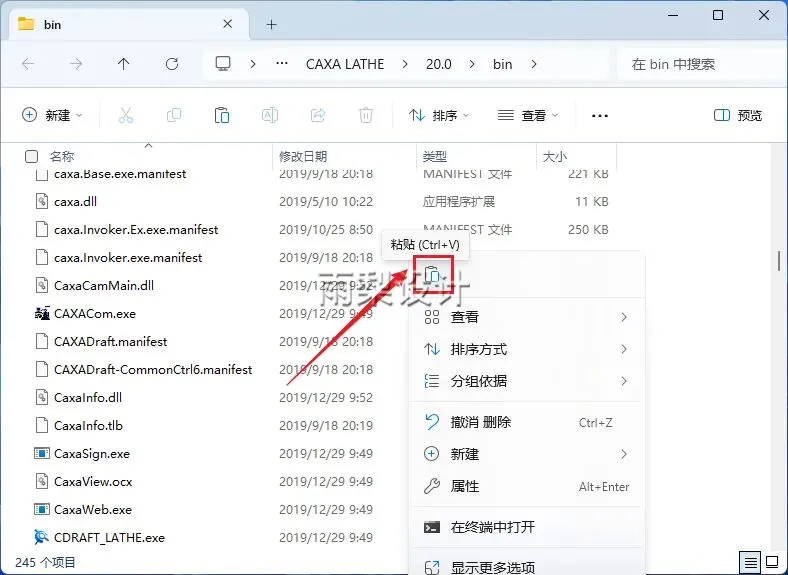The width and height of the screenshot is (788, 575).
Task: Click the Rename icon in toolbar
Action: click(270, 116)
